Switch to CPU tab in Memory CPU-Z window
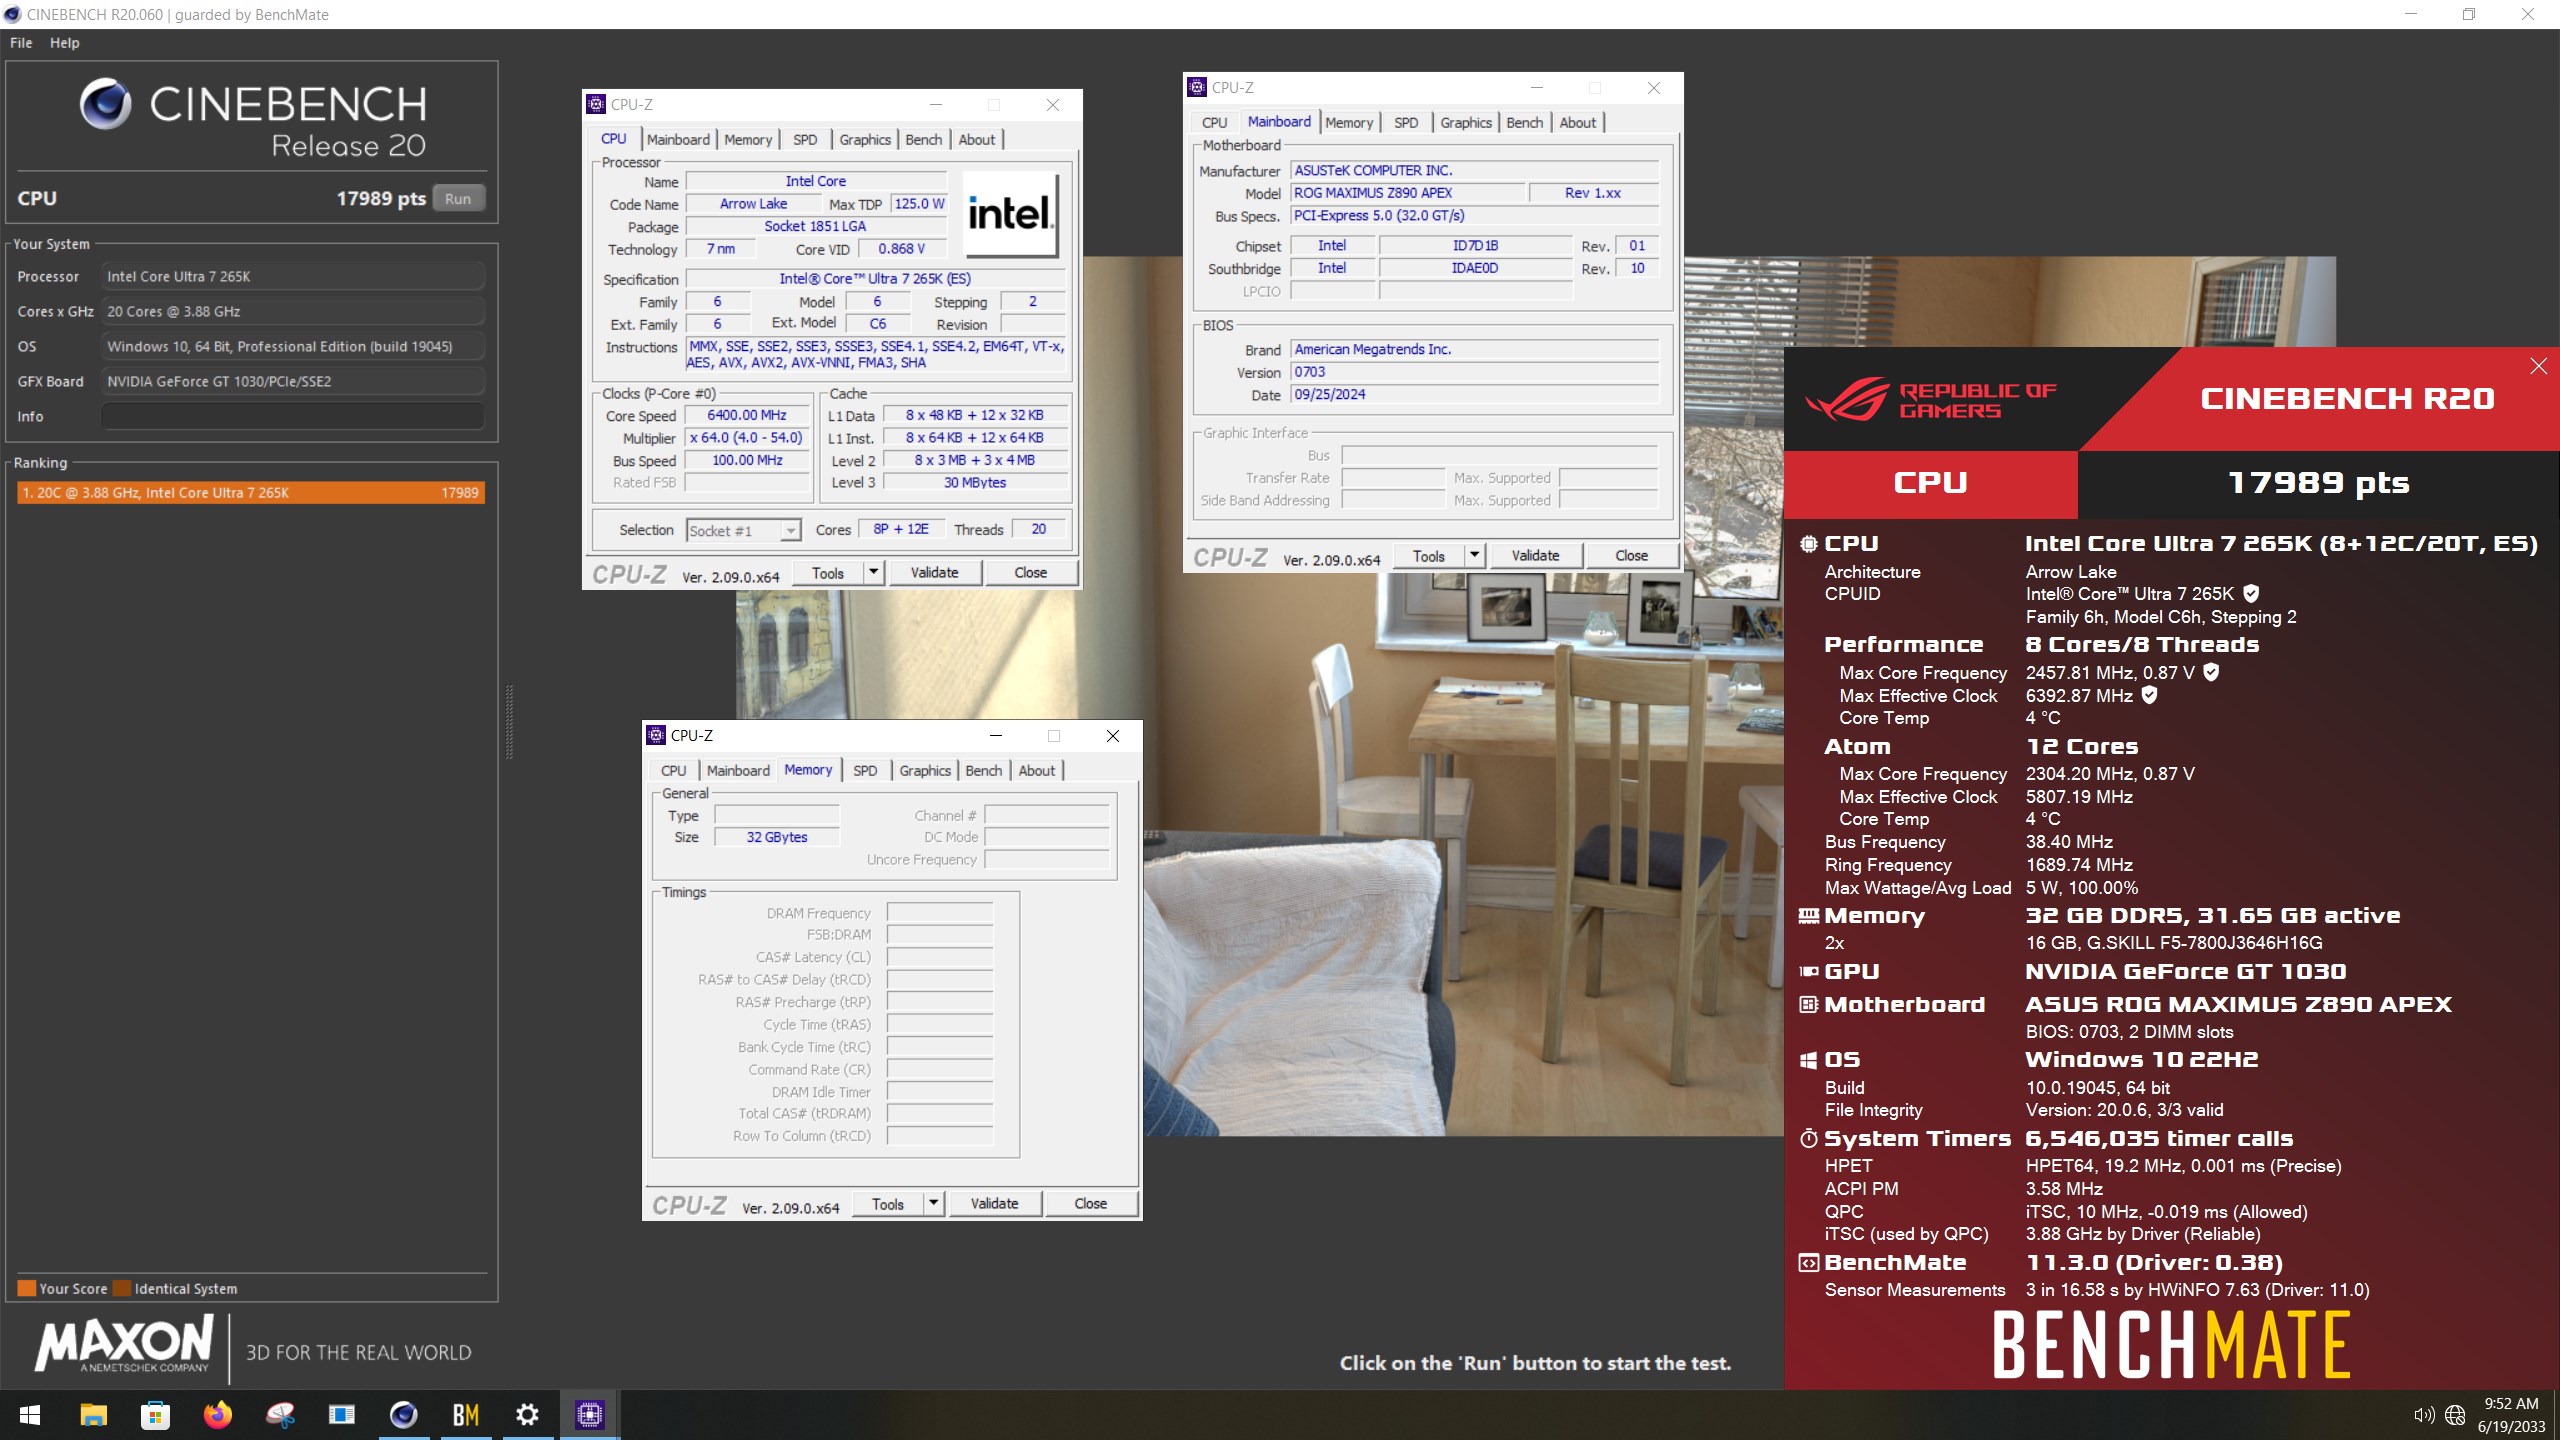Viewport: 2560px width, 1440px height. [x=673, y=771]
